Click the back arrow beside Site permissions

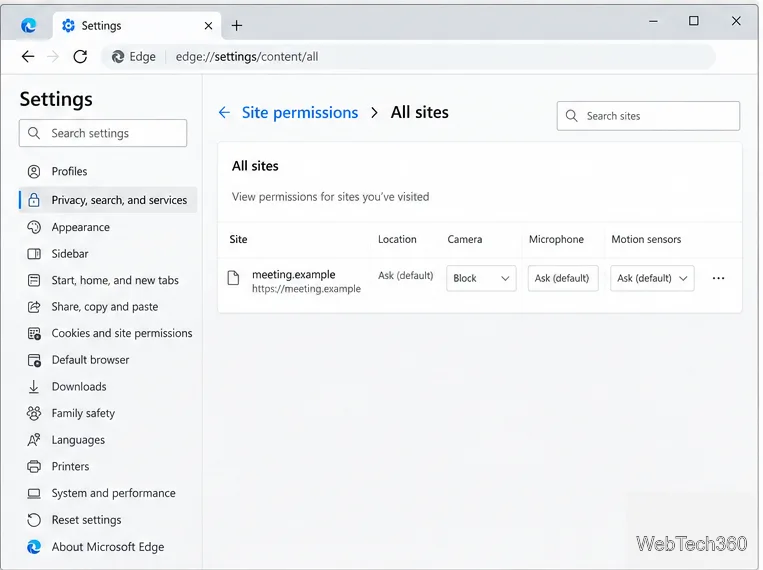point(224,112)
